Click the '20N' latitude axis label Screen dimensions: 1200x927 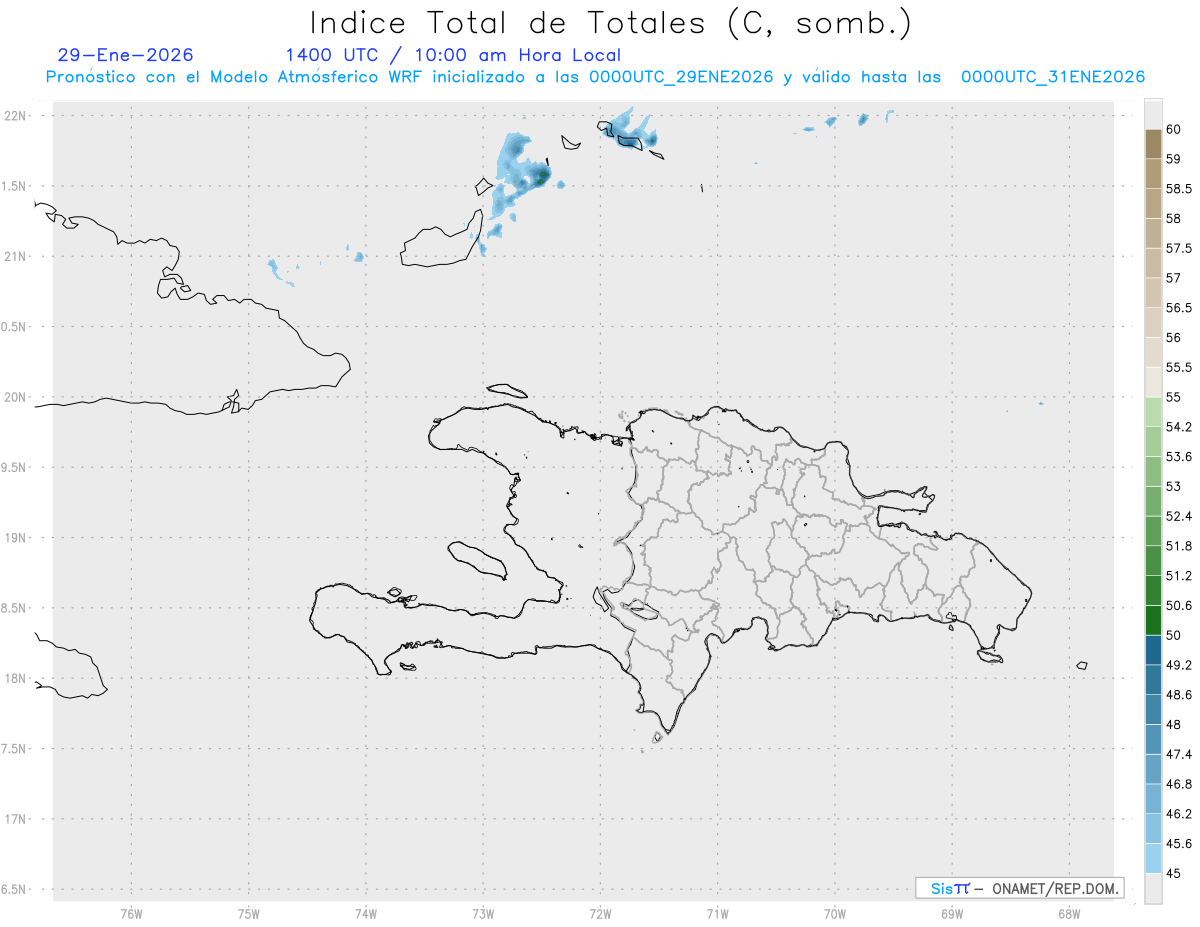17,397
